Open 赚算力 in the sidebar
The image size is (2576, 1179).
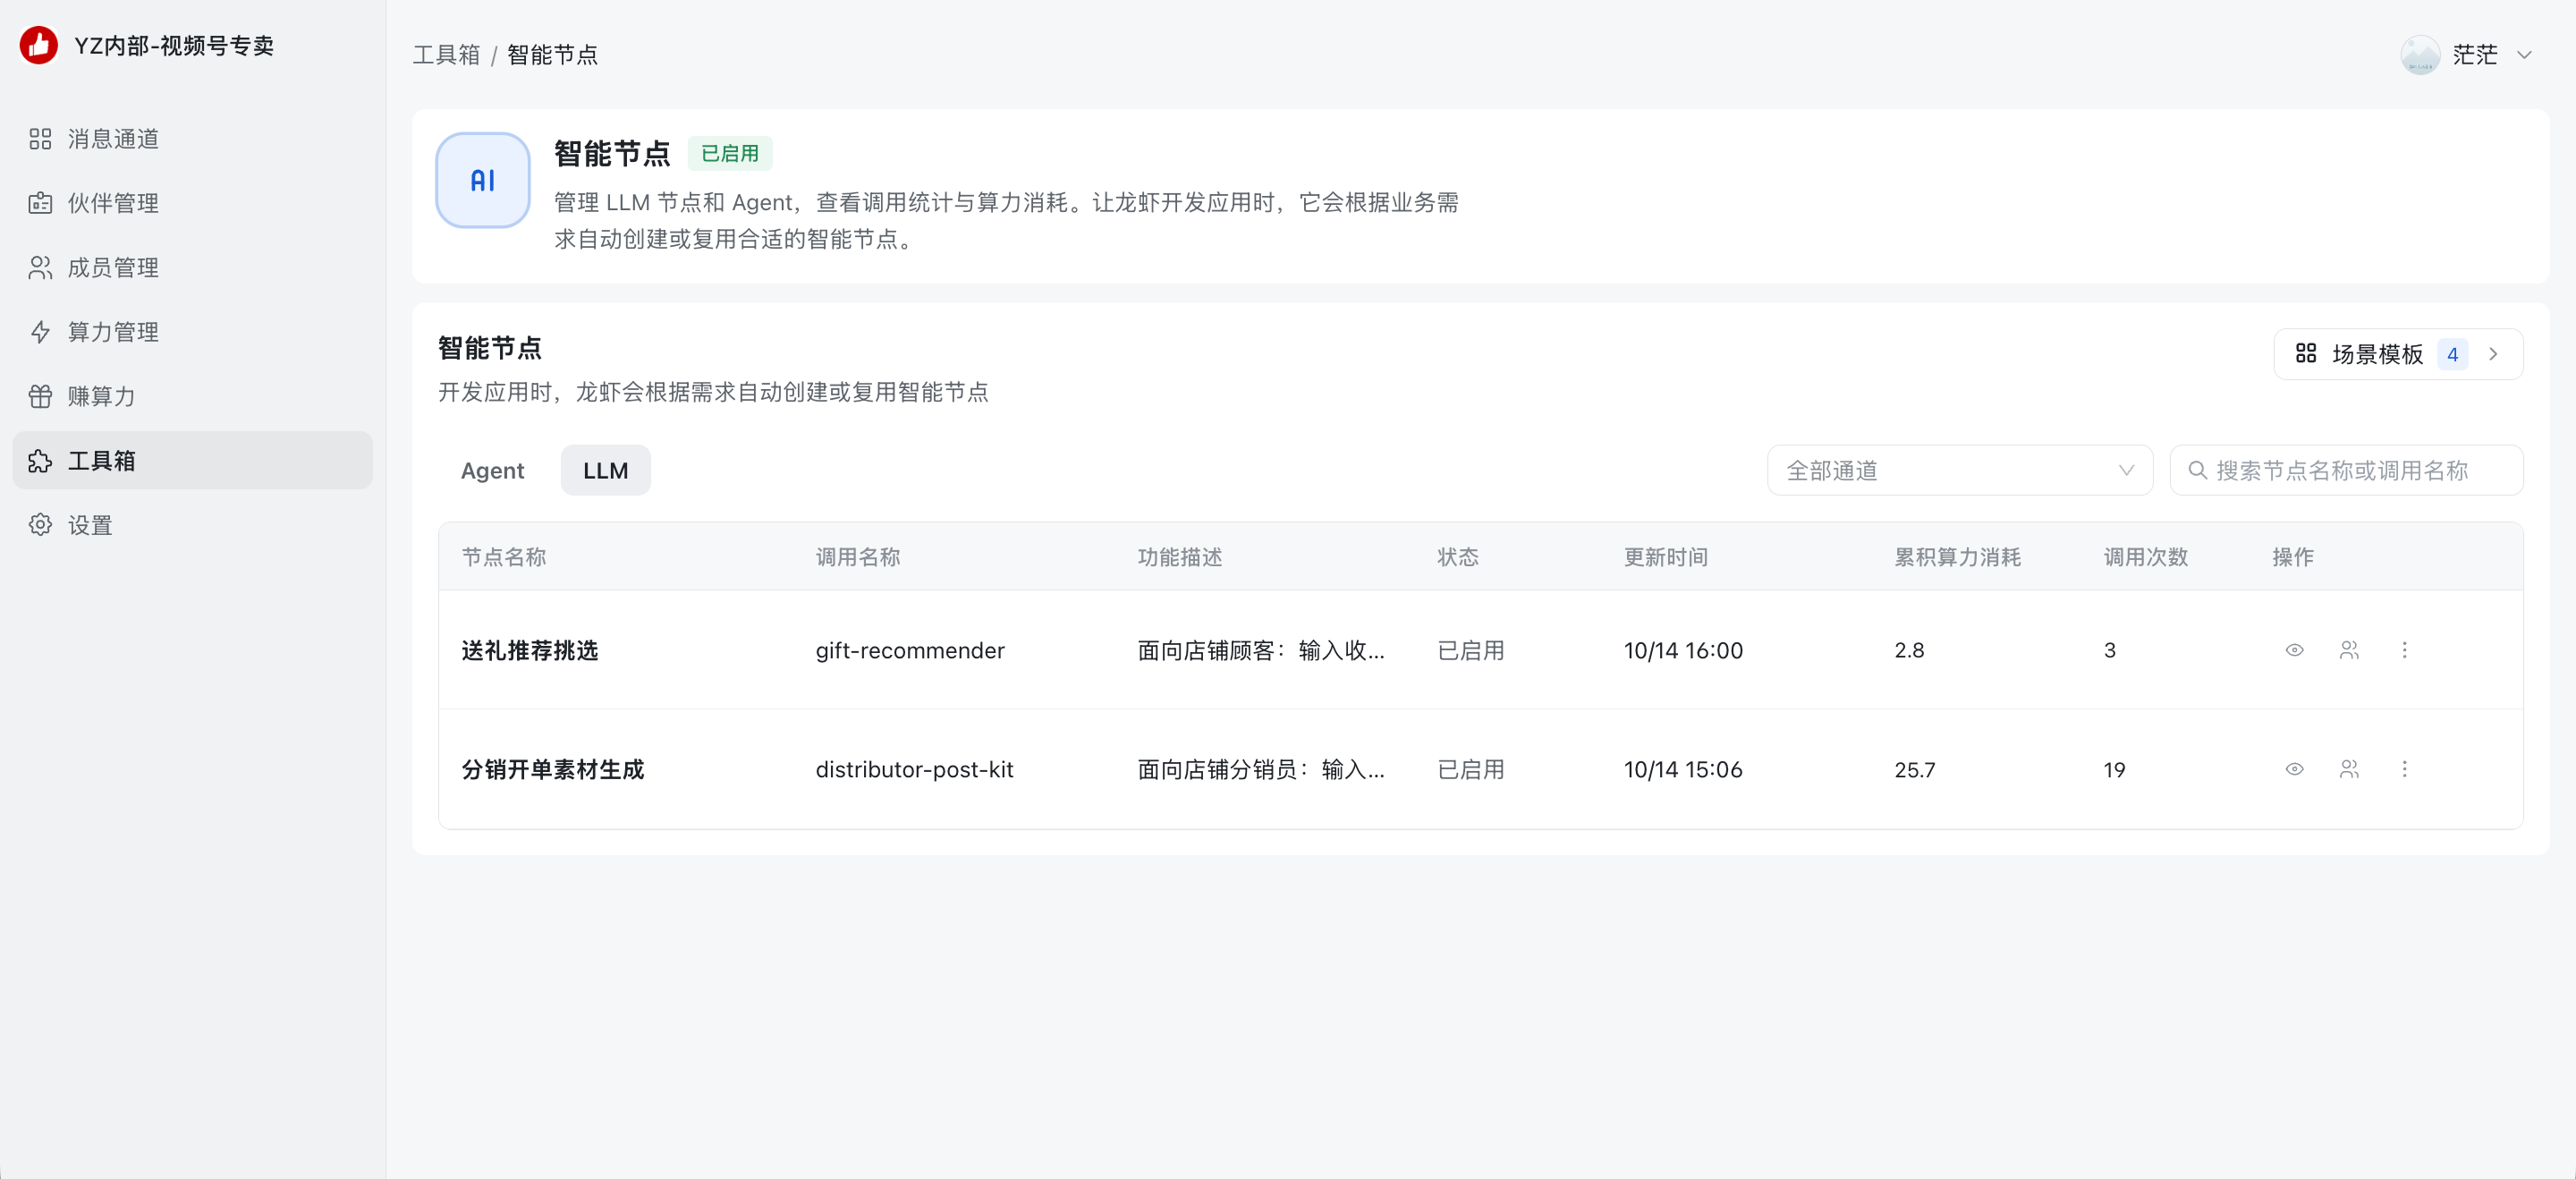pyautogui.click(x=192, y=396)
